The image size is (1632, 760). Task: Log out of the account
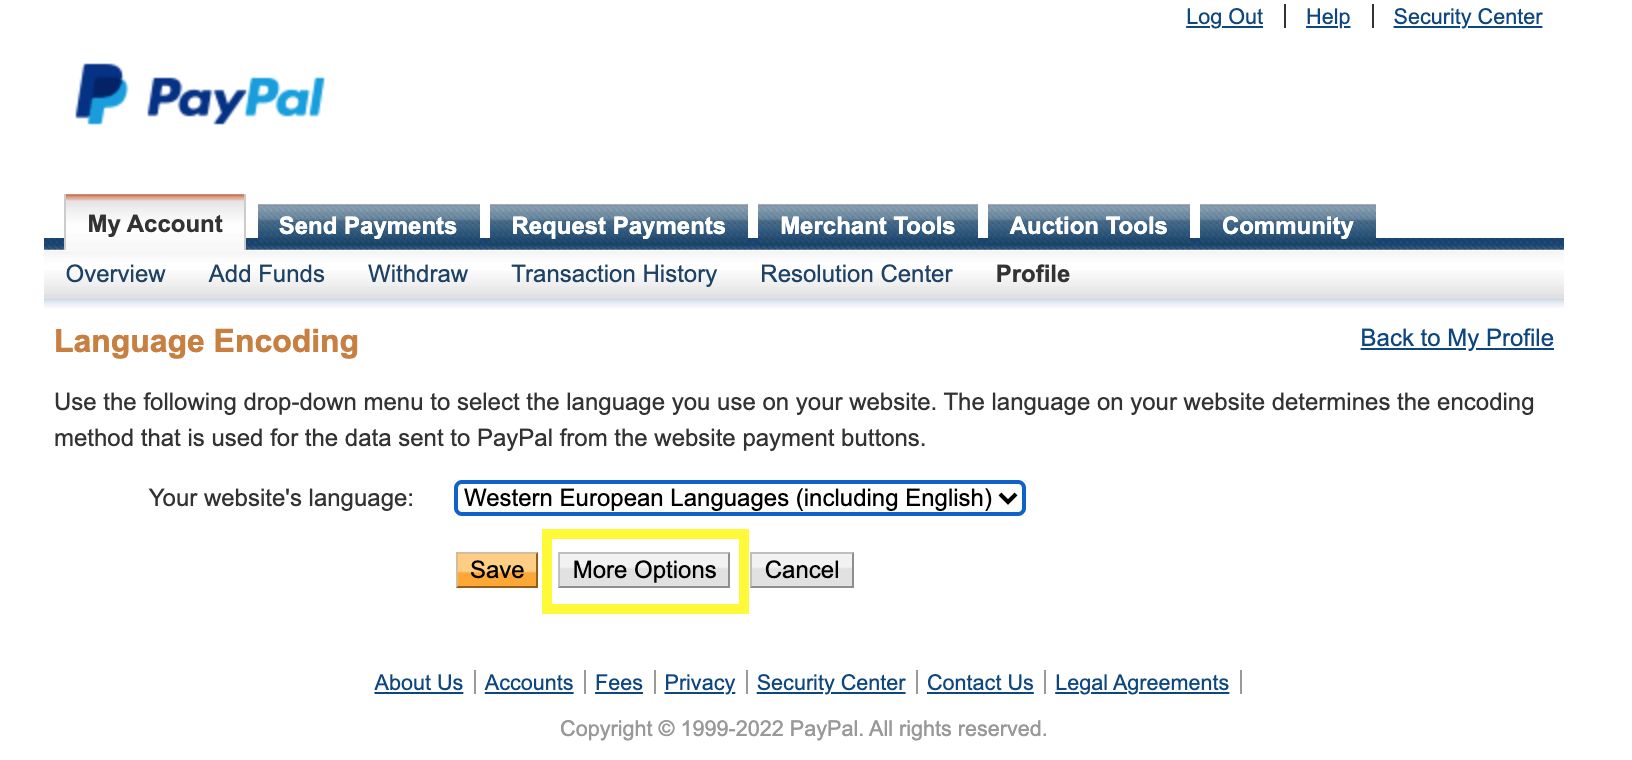tap(1224, 17)
